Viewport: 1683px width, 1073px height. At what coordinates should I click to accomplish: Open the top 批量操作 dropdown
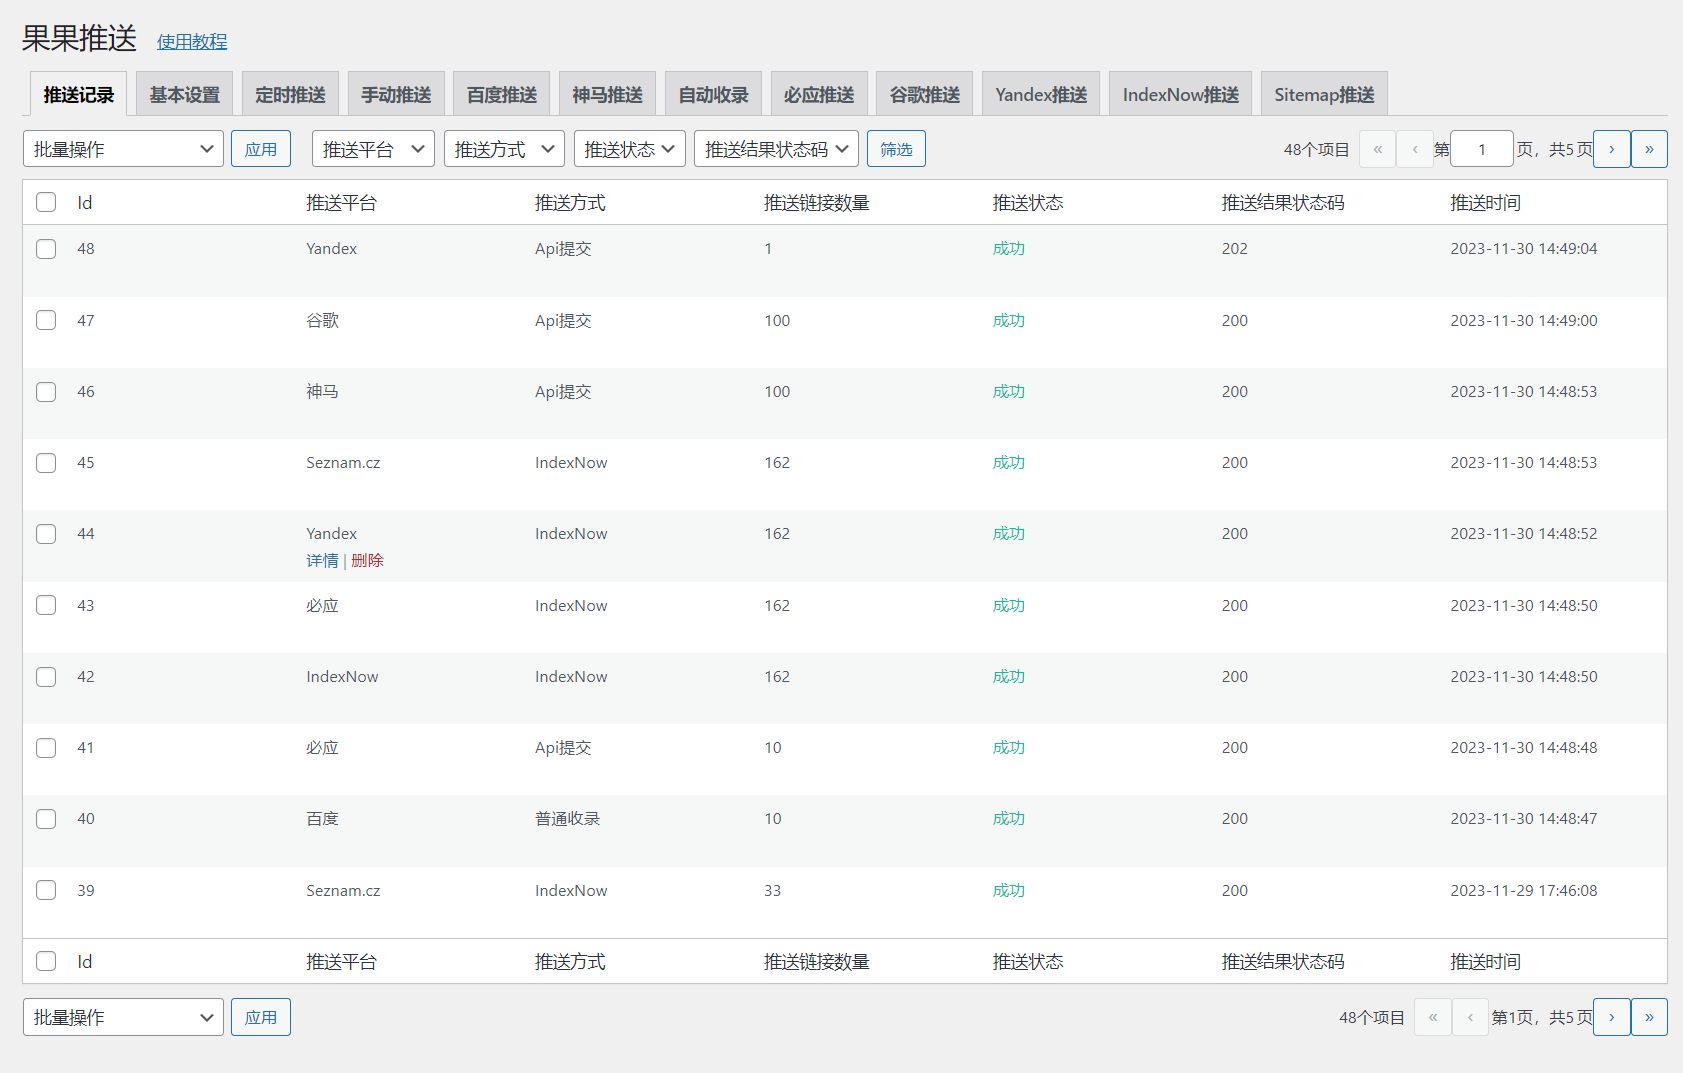[123, 149]
